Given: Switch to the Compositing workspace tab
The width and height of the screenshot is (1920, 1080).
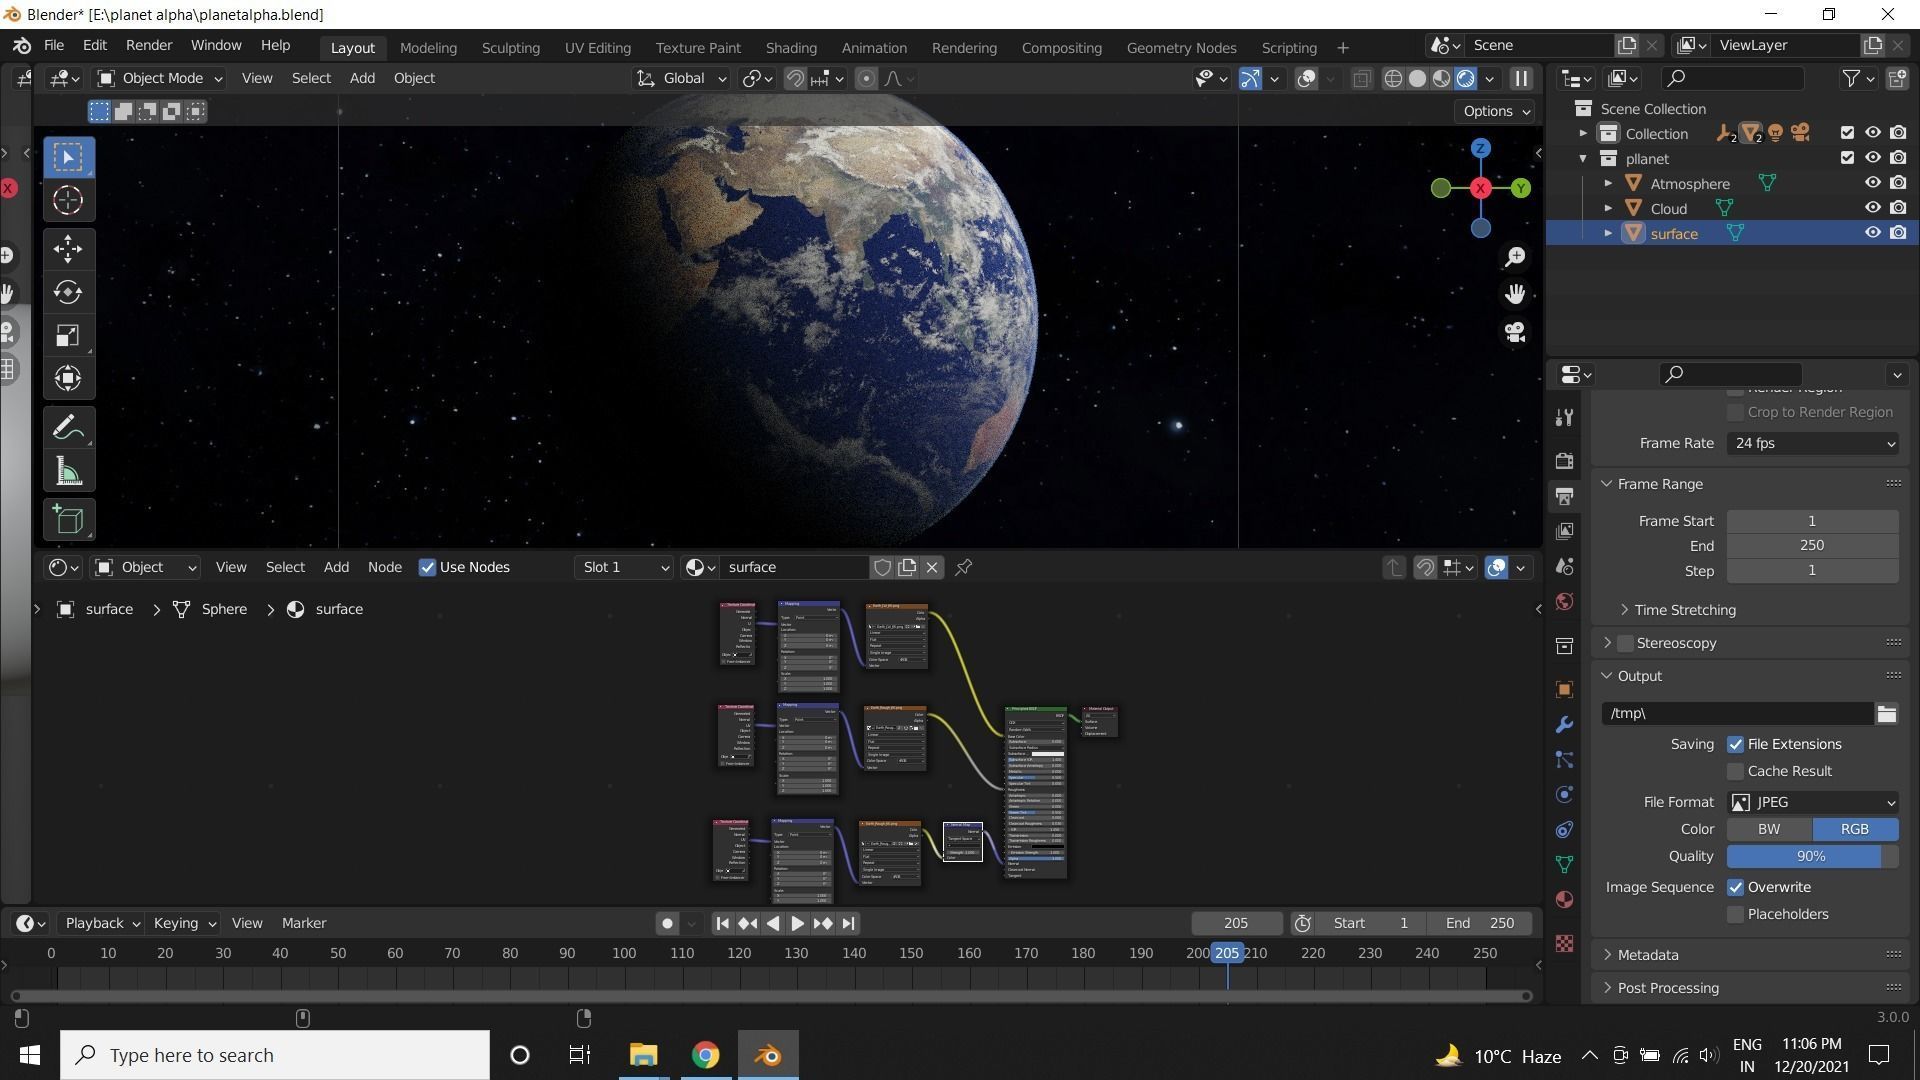Looking at the screenshot, I should pos(1061,48).
